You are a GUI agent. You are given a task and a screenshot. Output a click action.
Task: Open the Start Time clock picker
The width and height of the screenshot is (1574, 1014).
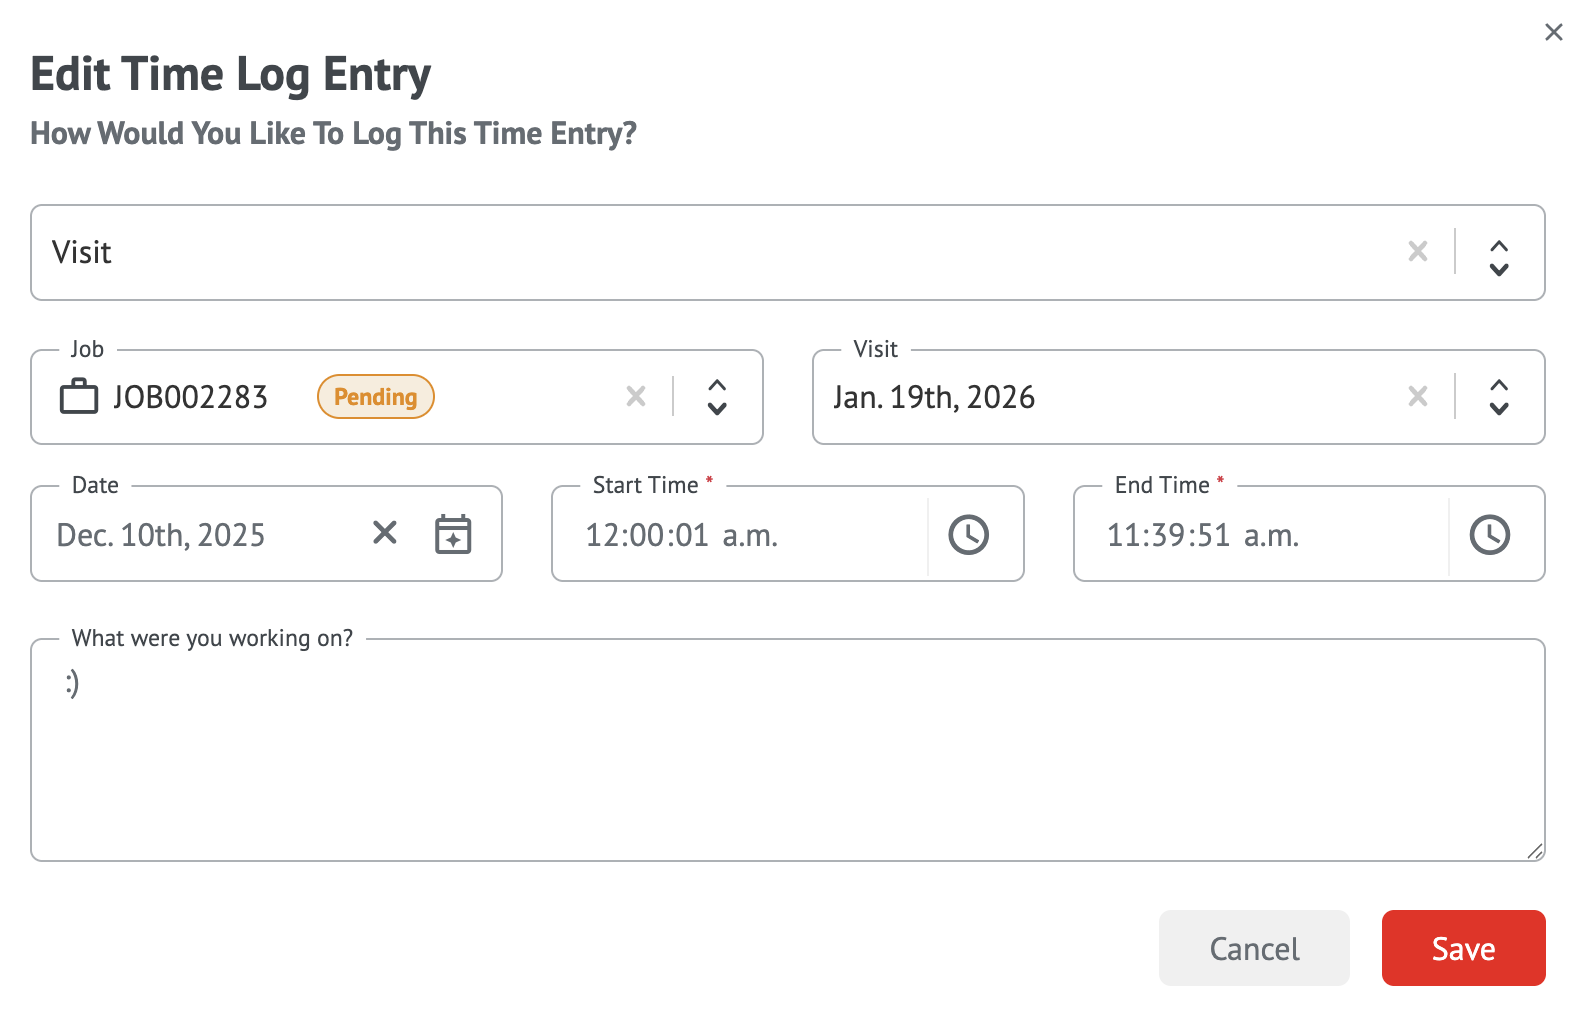pyautogui.click(x=968, y=534)
